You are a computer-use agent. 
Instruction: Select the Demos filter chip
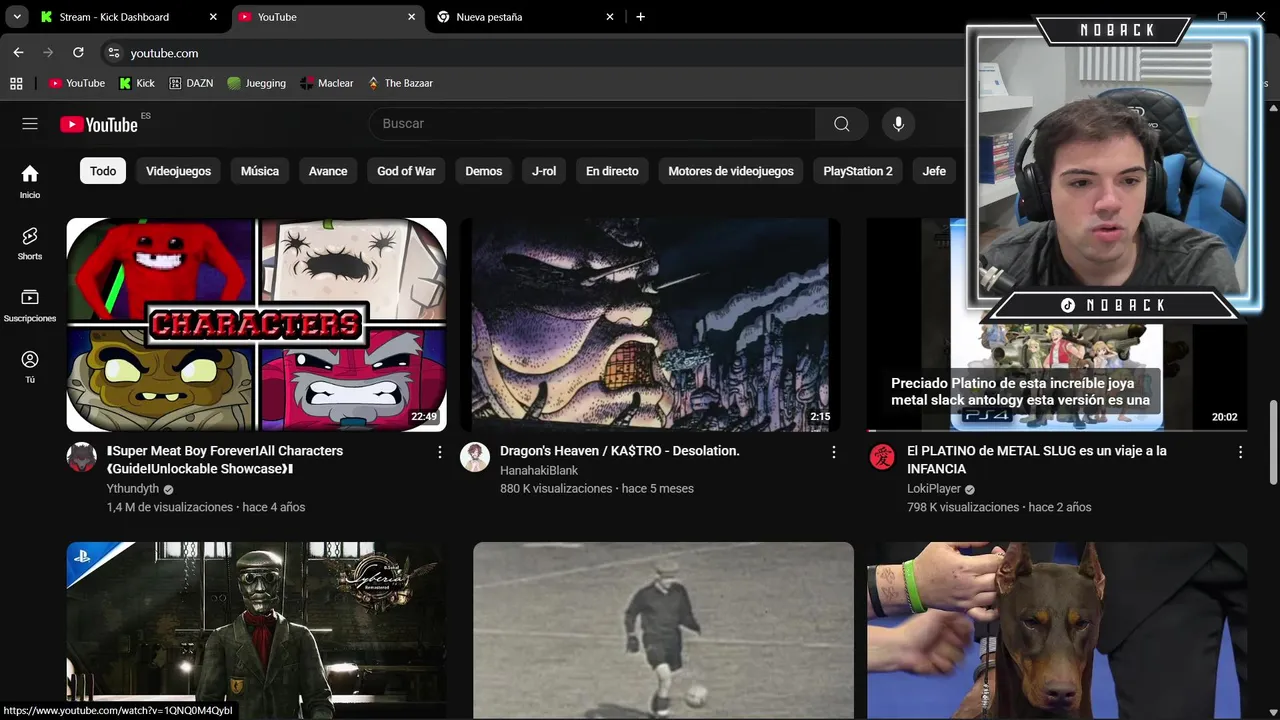point(484,171)
